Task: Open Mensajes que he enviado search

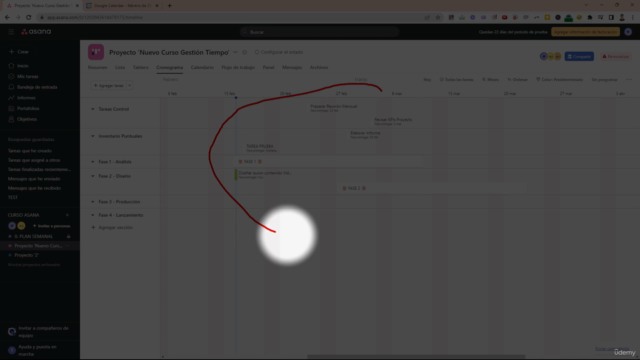Action: pyautogui.click(x=34, y=179)
